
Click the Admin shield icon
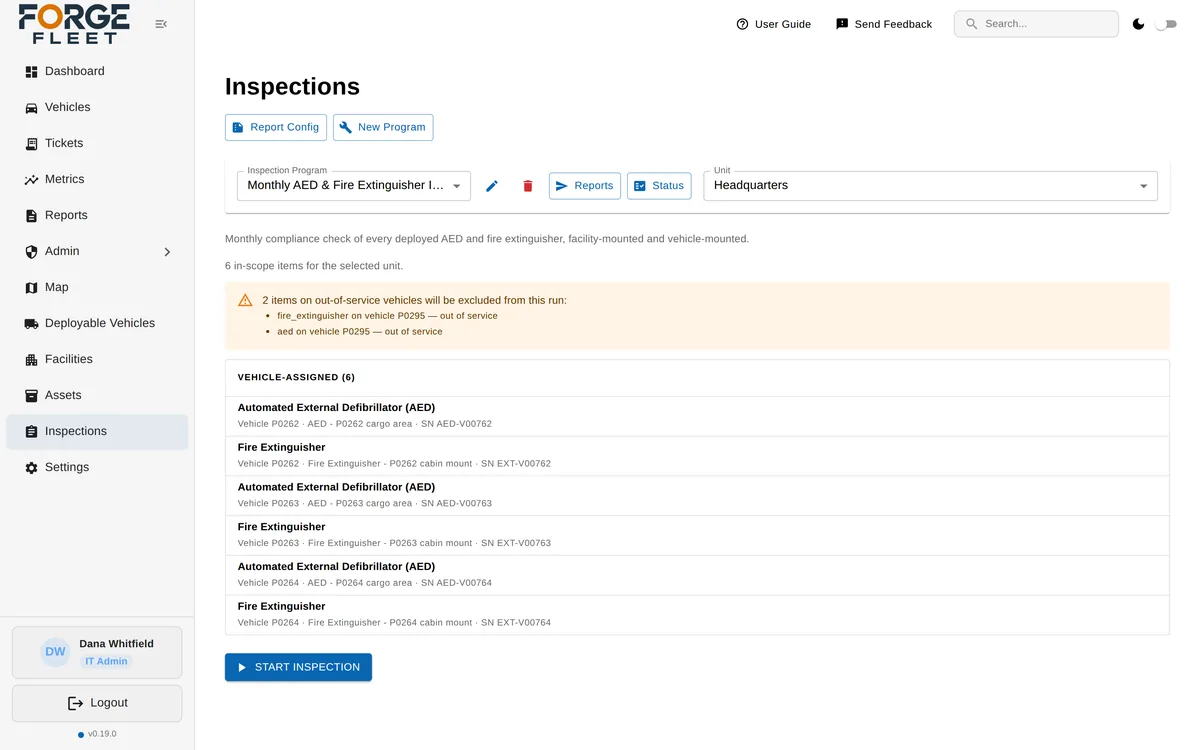(31, 252)
